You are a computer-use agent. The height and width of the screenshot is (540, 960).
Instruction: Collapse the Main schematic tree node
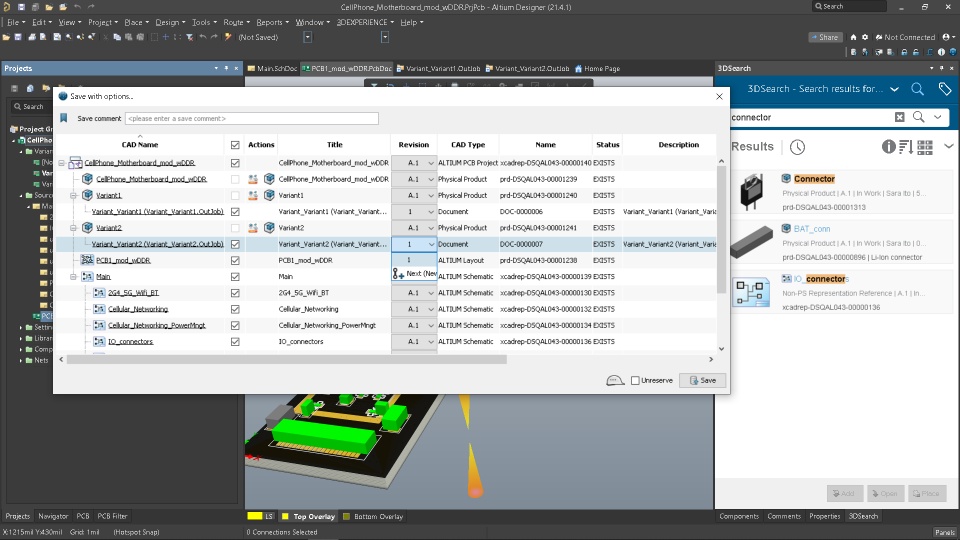(73, 277)
